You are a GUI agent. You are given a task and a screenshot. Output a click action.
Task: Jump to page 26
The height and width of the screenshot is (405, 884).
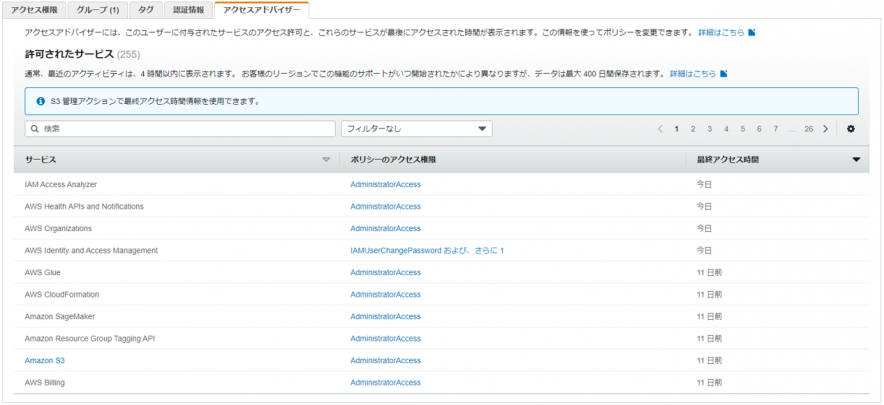coord(808,129)
